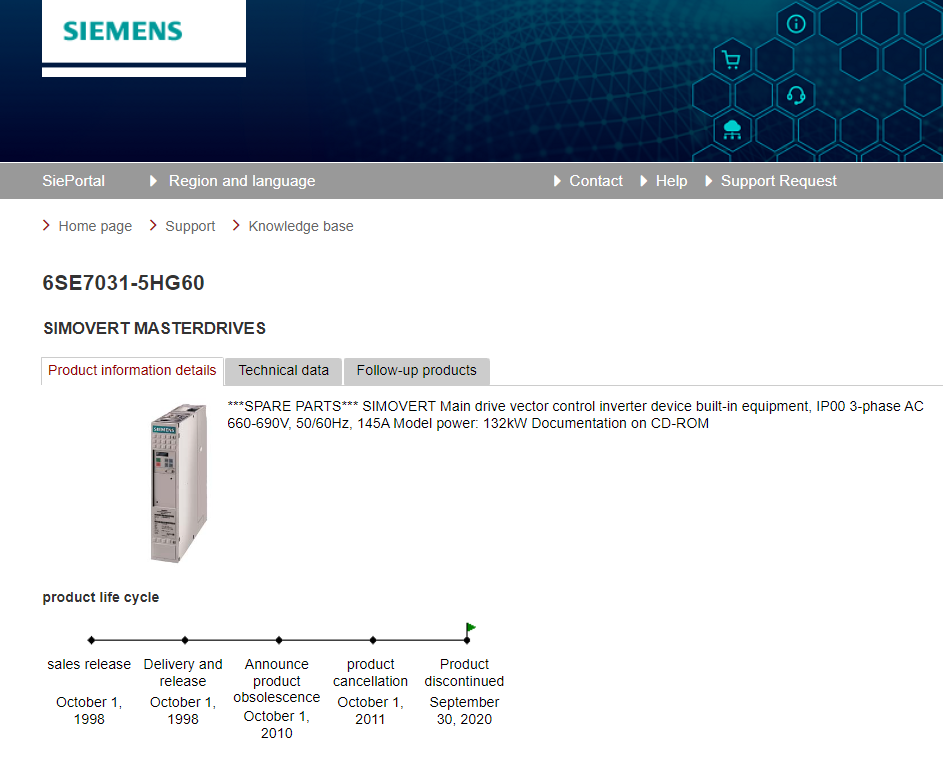Click the cloud download icon
Image resolution: width=943 pixels, height=771 pixels.
pos(732,129)
